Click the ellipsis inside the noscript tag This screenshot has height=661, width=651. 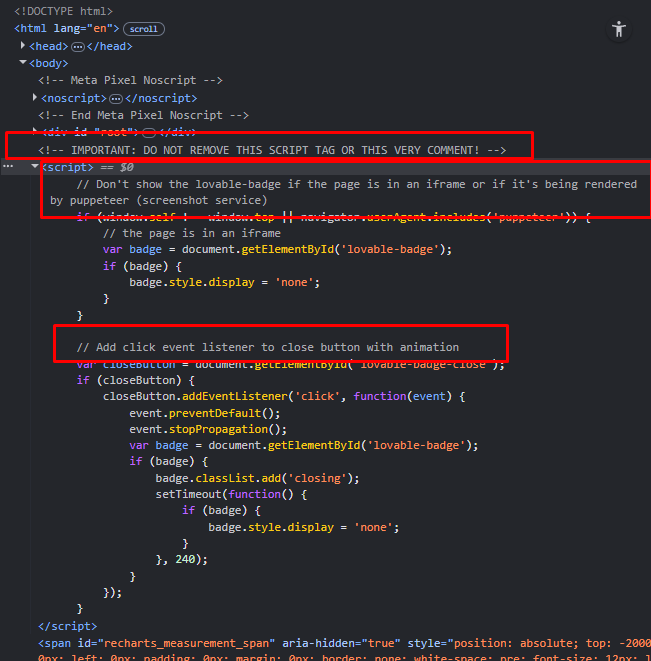coord(116,99)
